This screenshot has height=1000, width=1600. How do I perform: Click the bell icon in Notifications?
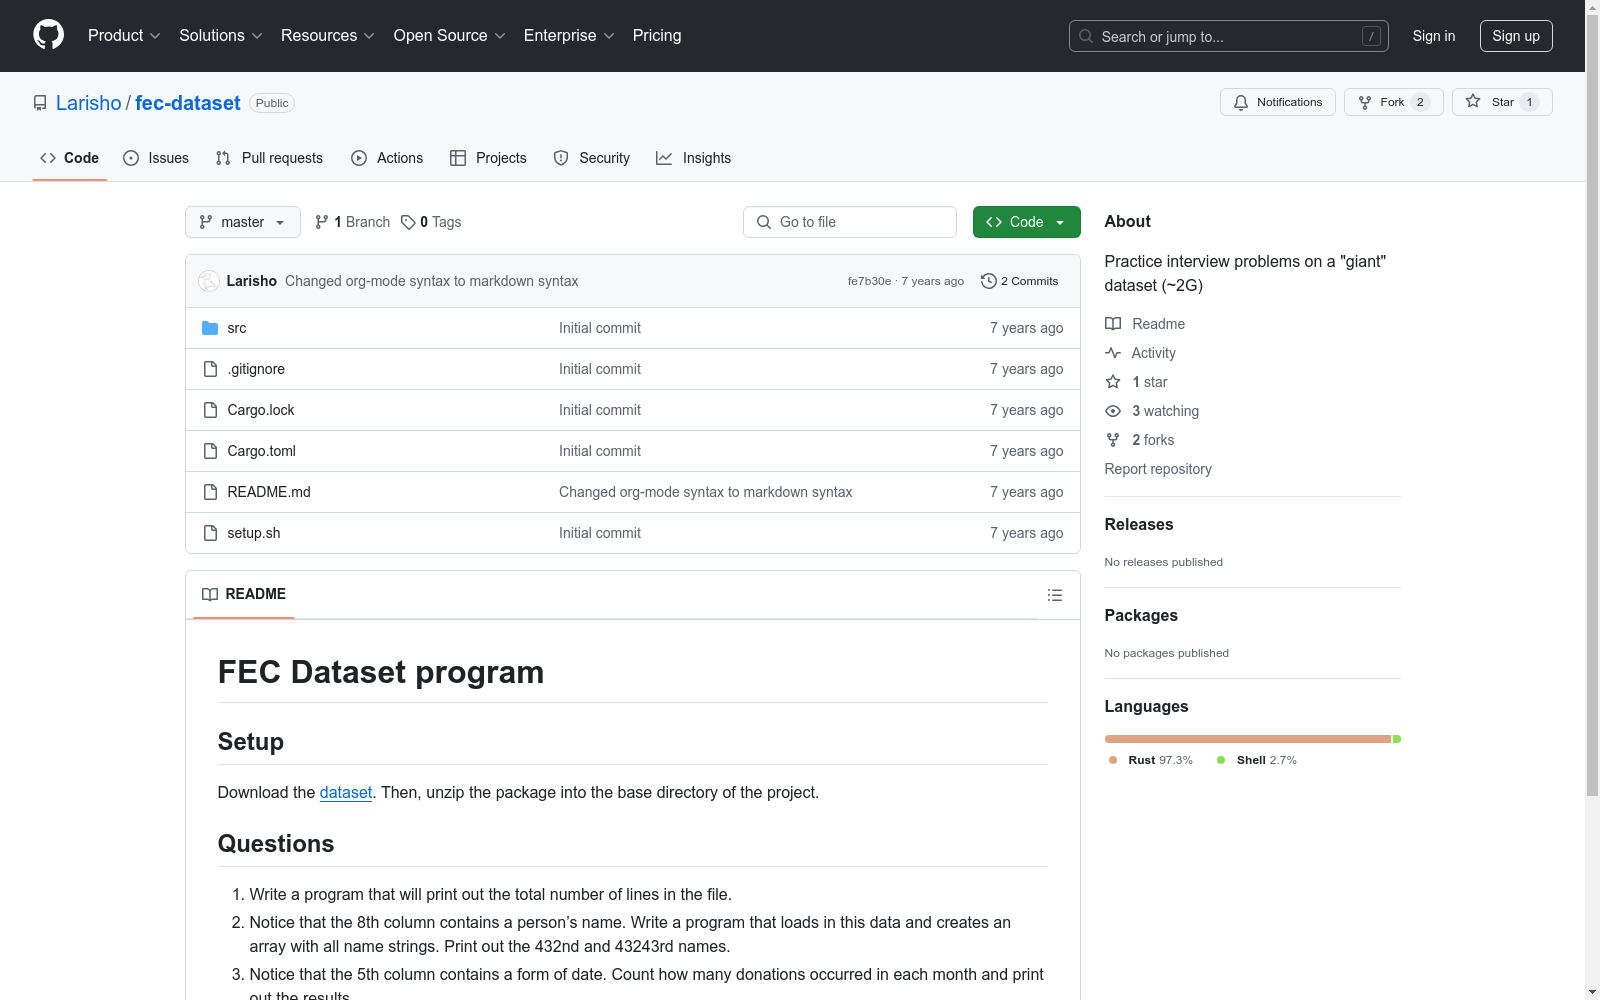point(1241,102)
